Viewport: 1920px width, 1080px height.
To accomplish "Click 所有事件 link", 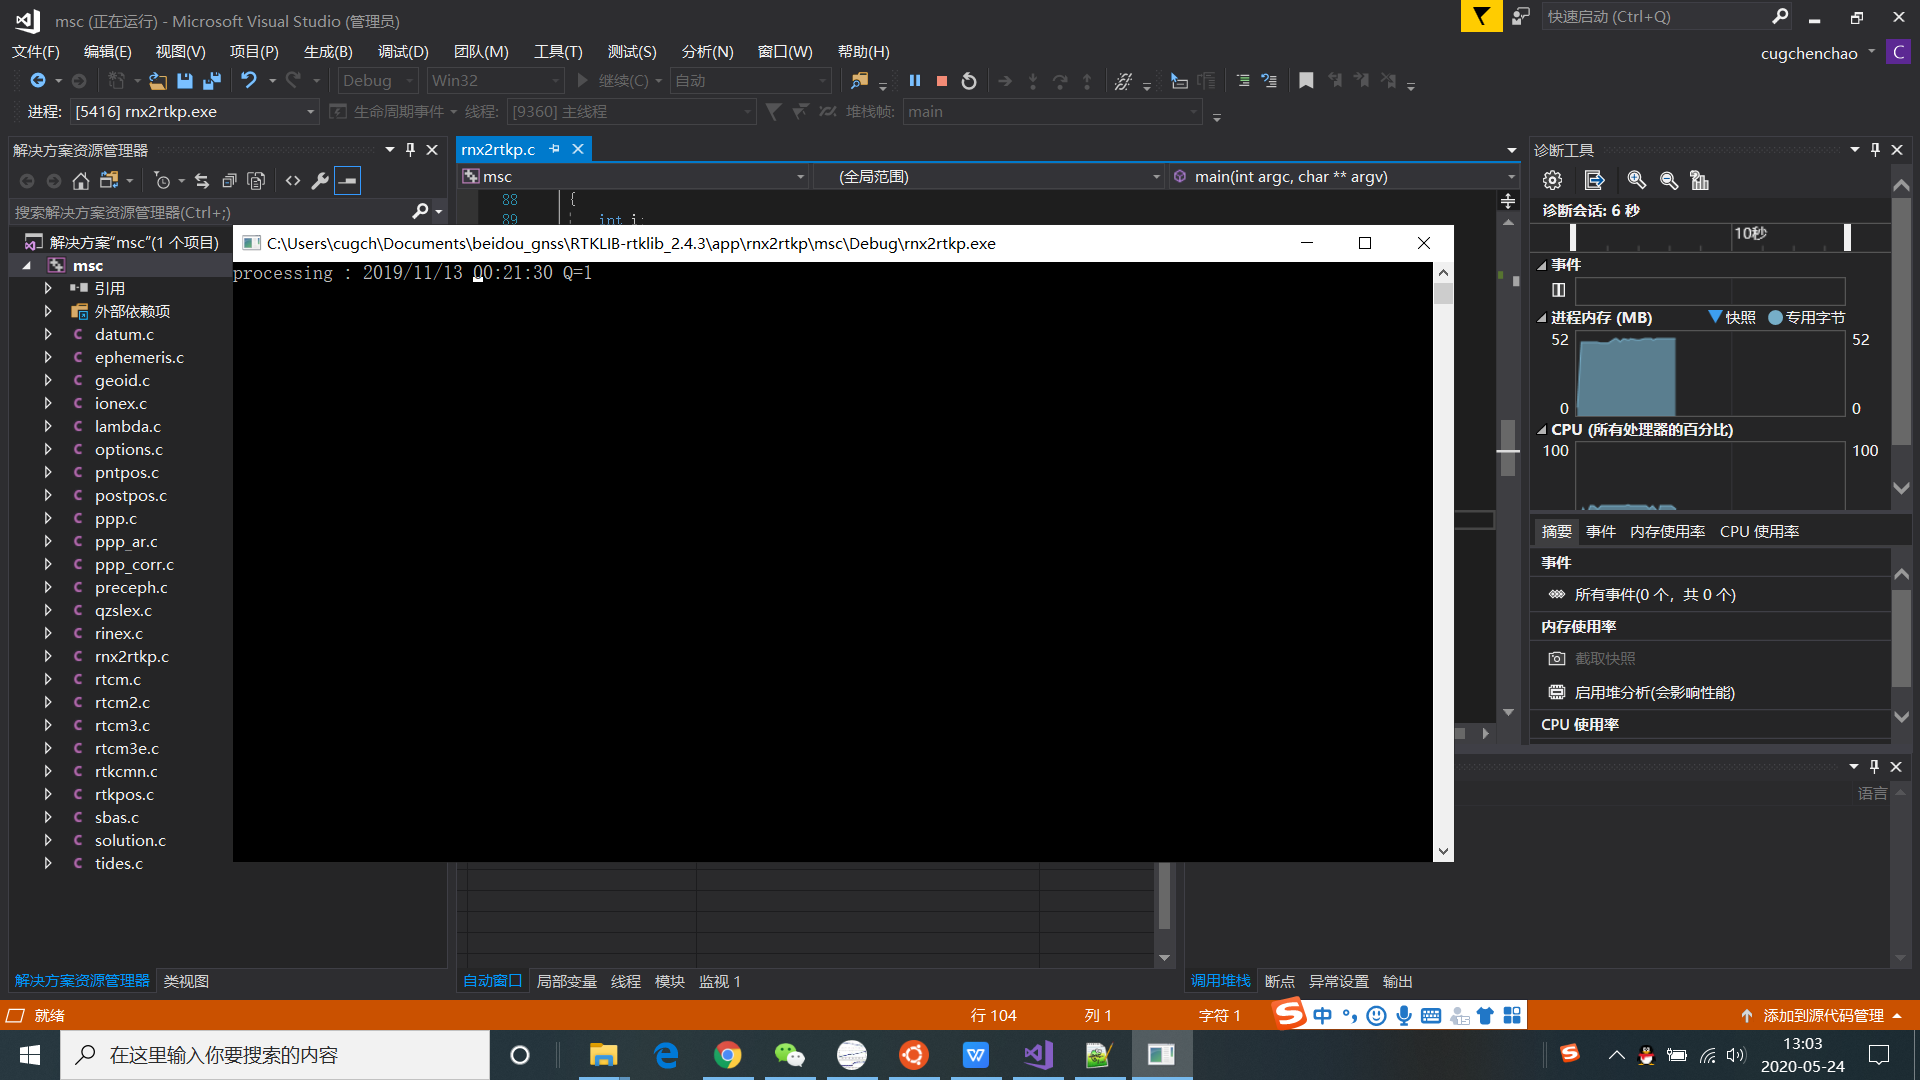I will pyautogui.click(x=1655, y=595).
